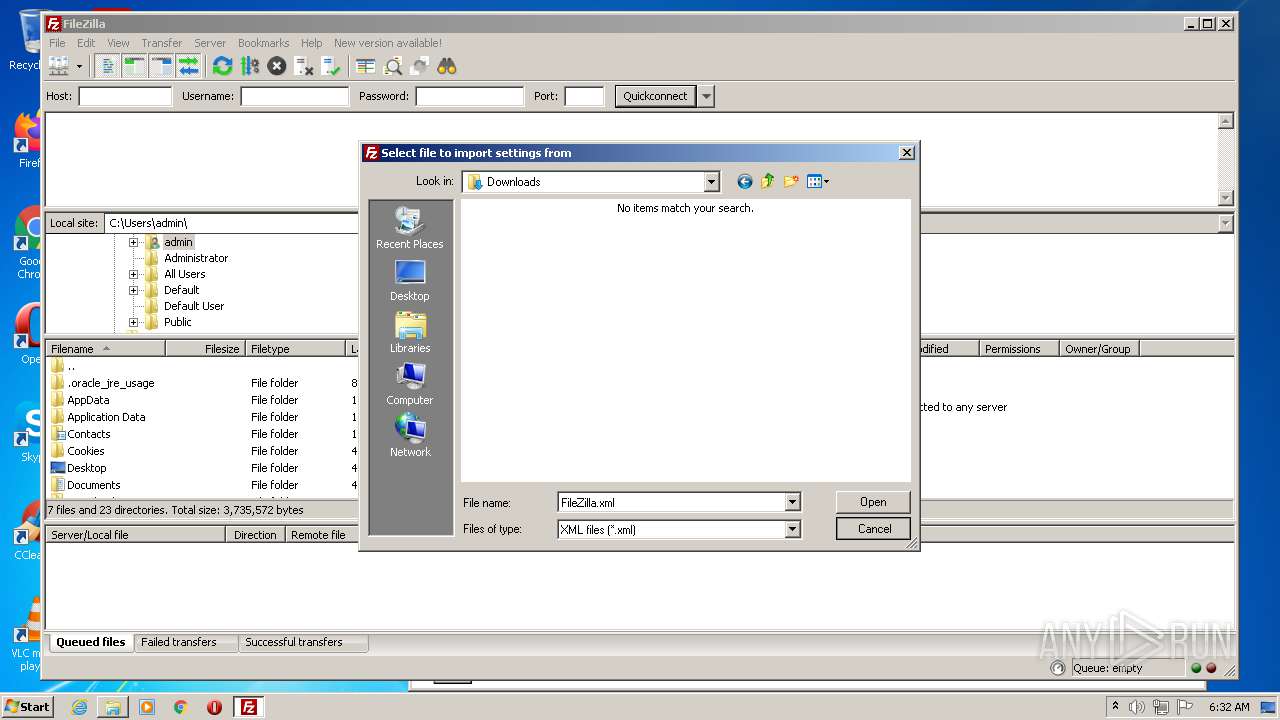Viewport: 1280px width, 720px height.
Task: Disconnect from server icon
Action: pyautogui.click(x=304, y=66)
